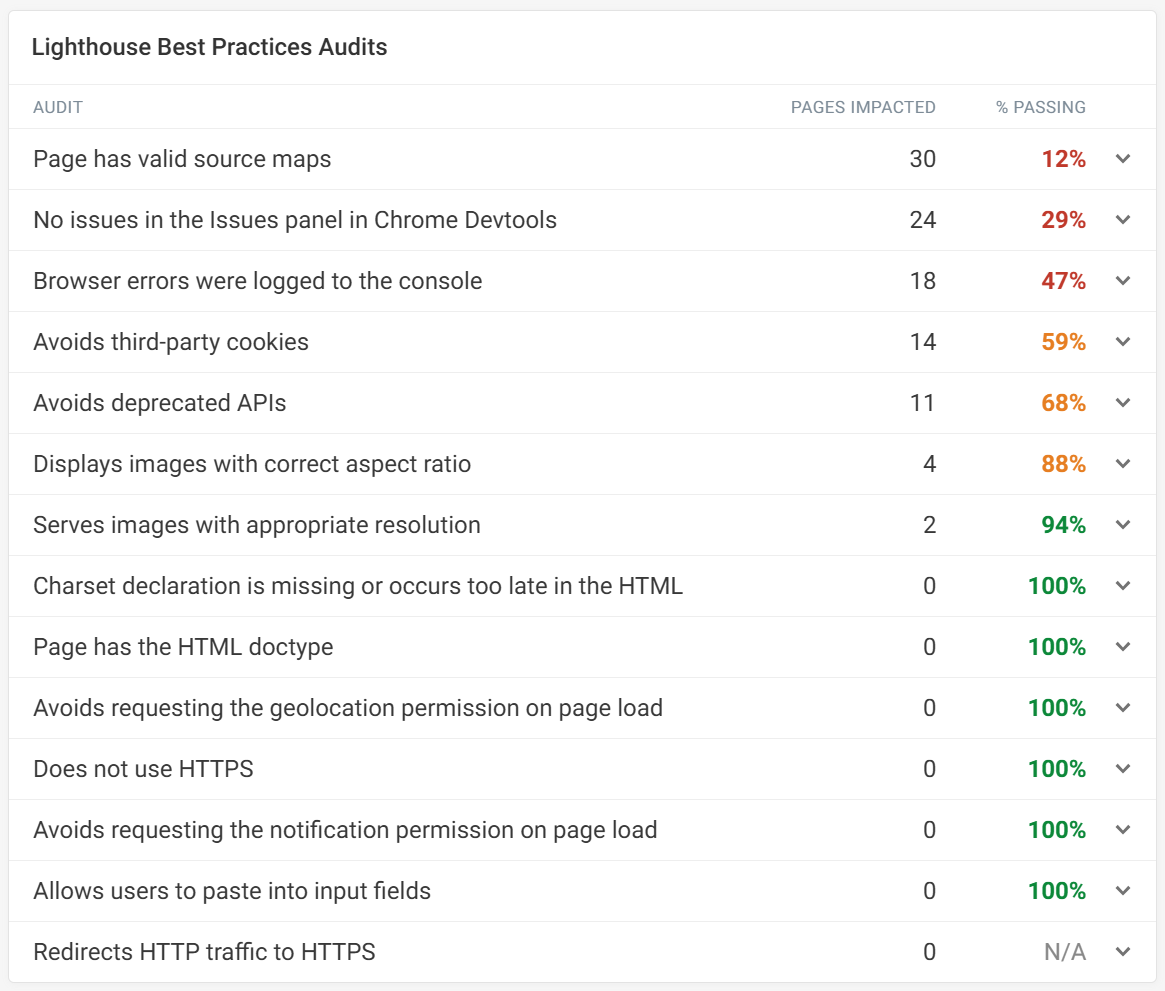Expand chevron for geolocation permission audit
Viewport: 1165px width, 991px height.
point(1123,707)
